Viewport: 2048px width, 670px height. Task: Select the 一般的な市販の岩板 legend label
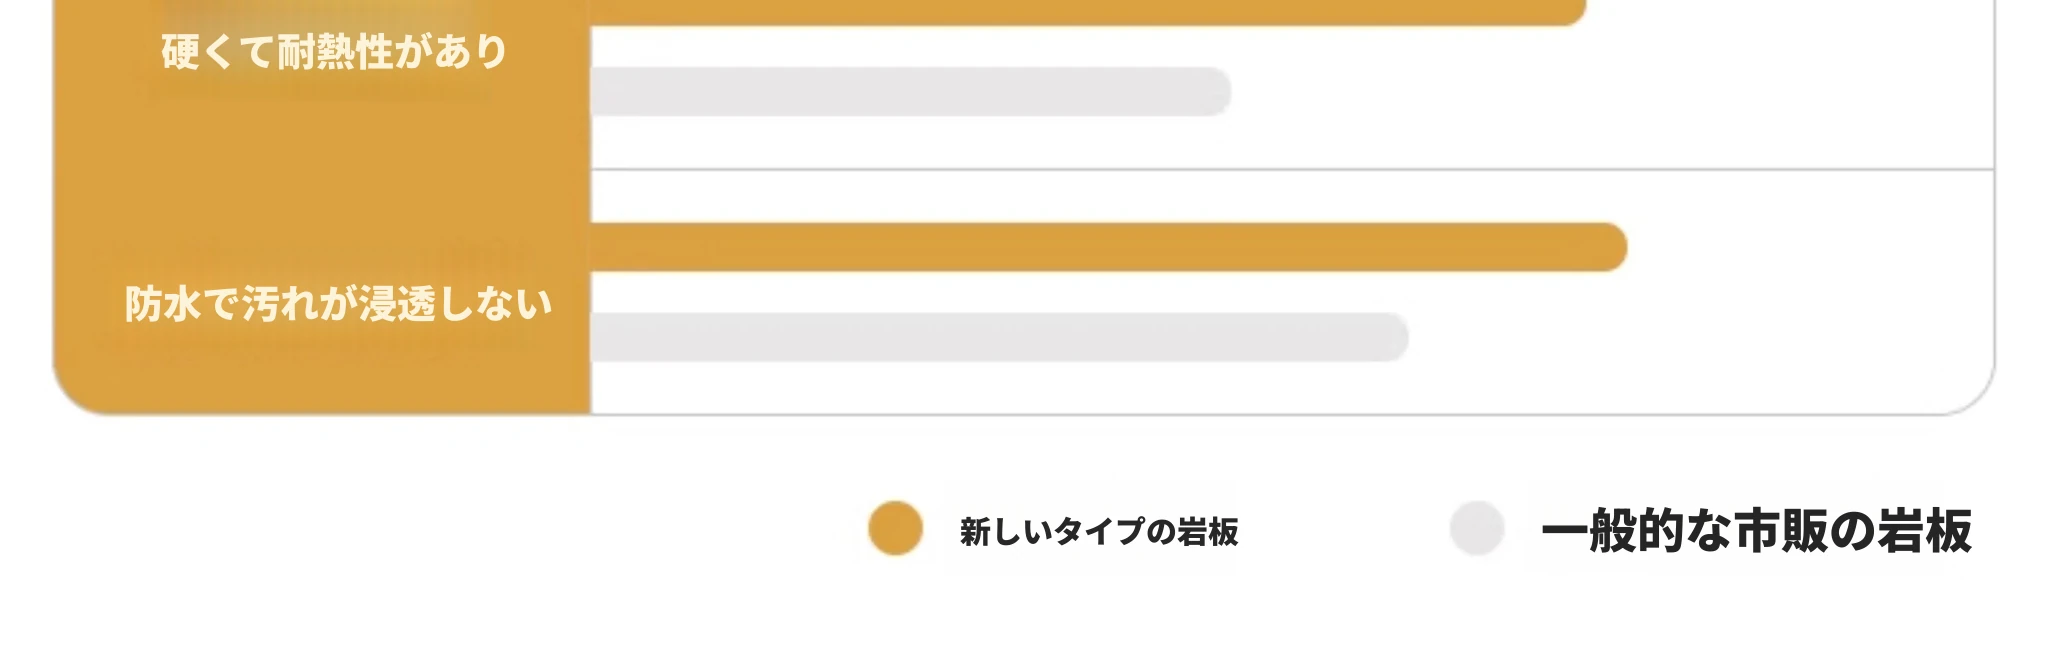[1756, 530]
